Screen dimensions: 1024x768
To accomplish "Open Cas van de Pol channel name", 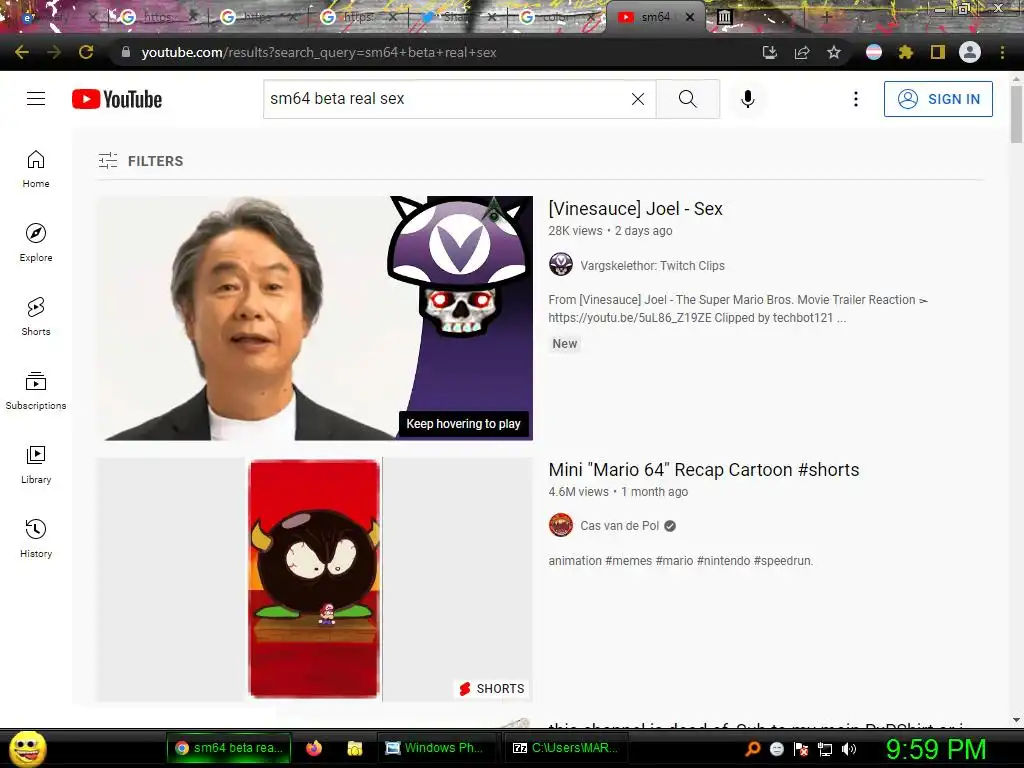I will click(620, 526).
